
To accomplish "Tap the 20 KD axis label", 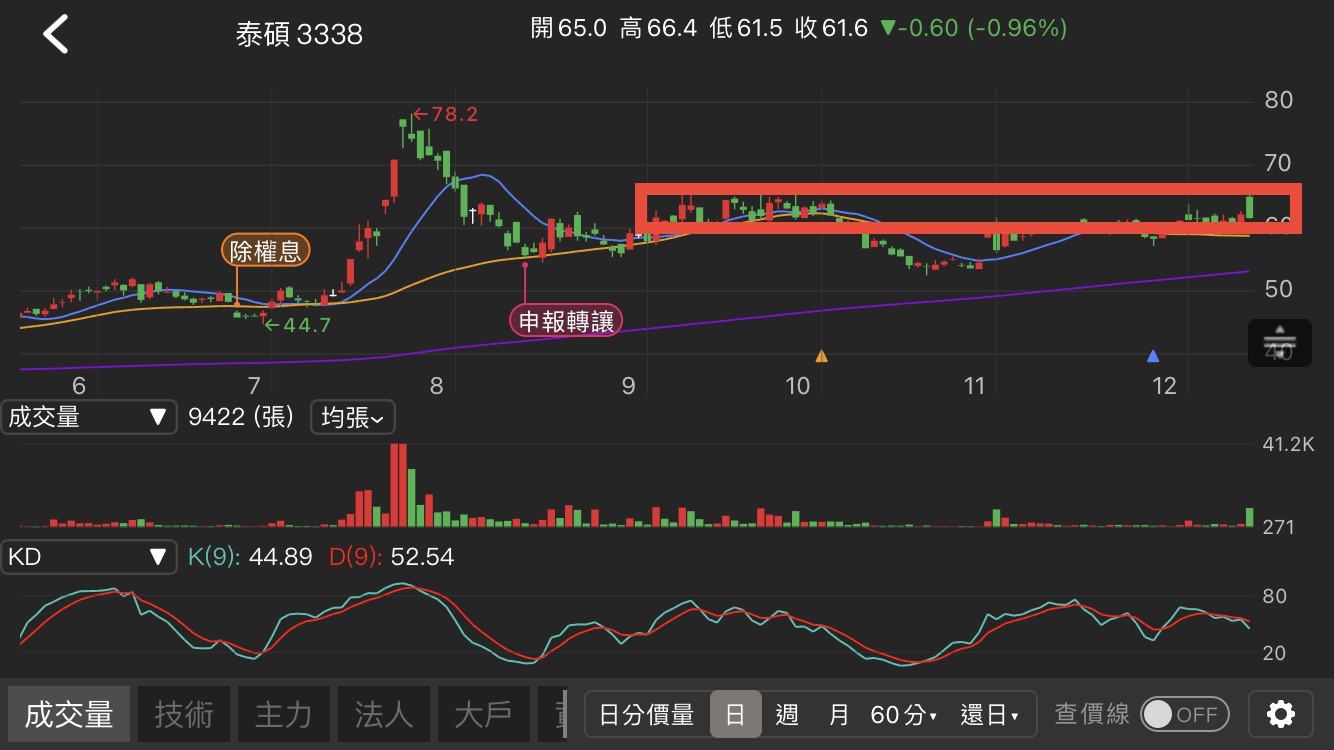I will click(1275, 653).
